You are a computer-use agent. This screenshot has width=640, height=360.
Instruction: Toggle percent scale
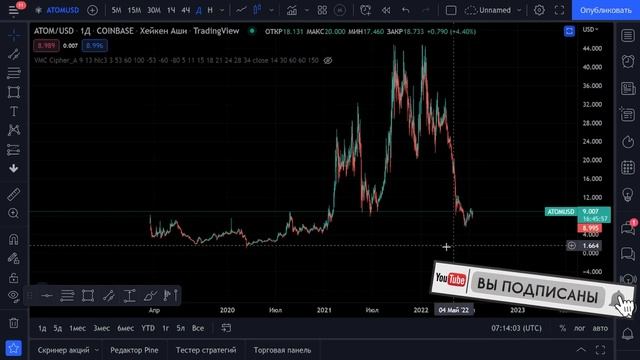pos(563,328)
